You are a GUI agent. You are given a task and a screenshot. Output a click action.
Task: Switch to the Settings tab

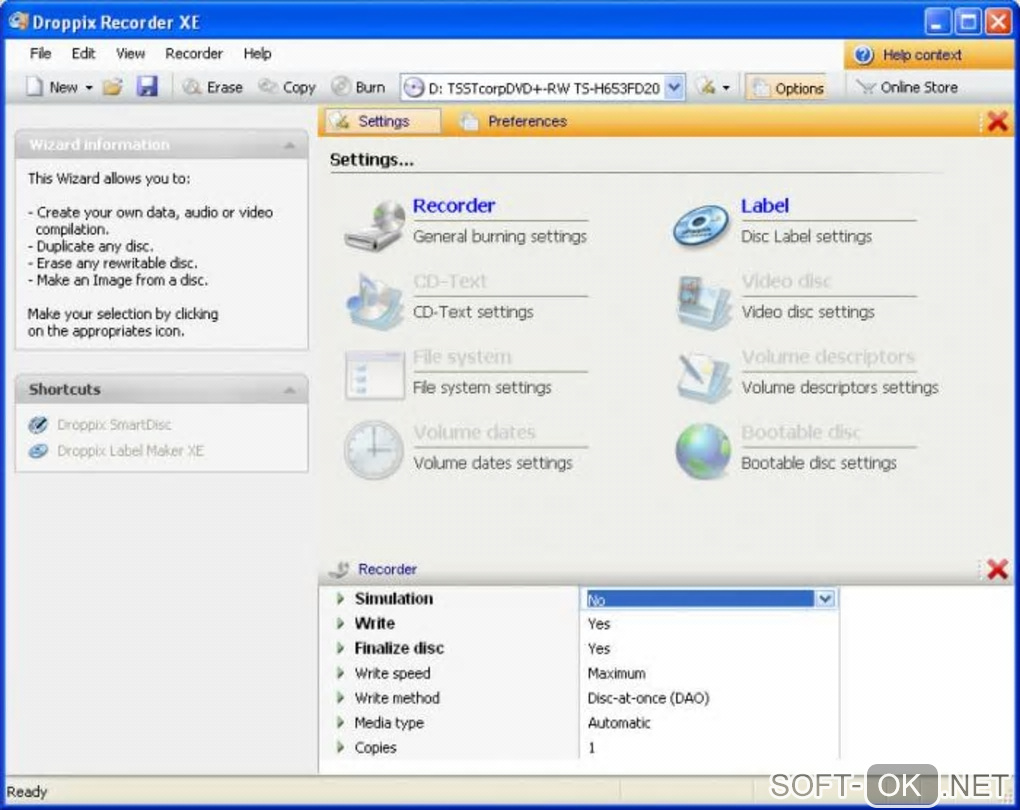pyautogui.click(x=382, y=121)
